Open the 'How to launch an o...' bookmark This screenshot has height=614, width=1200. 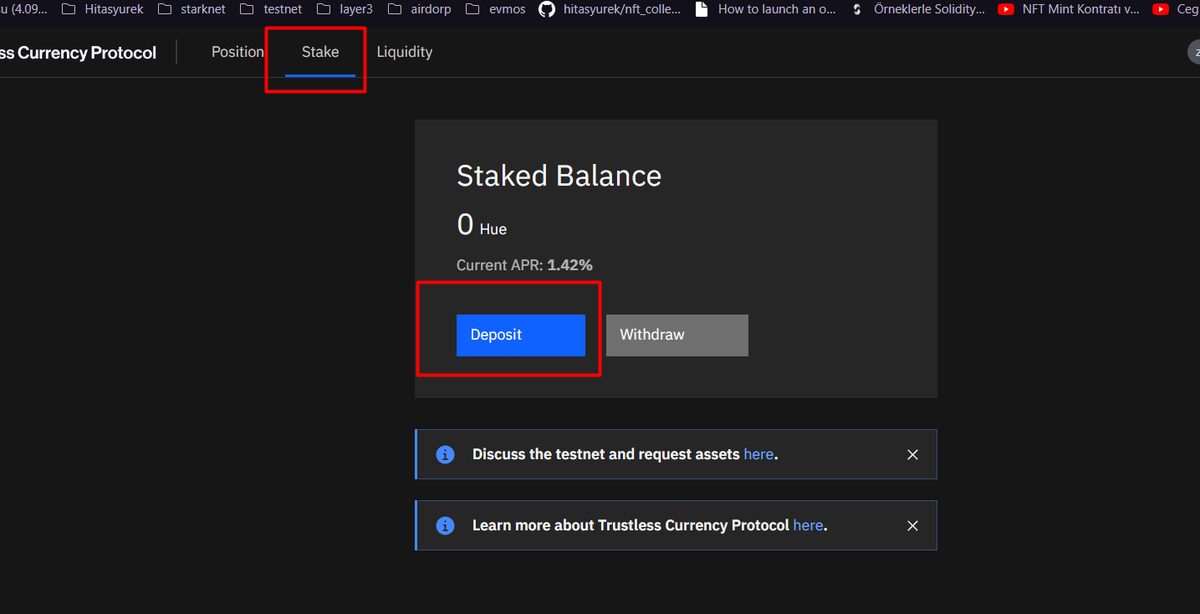tap(764, 9)
